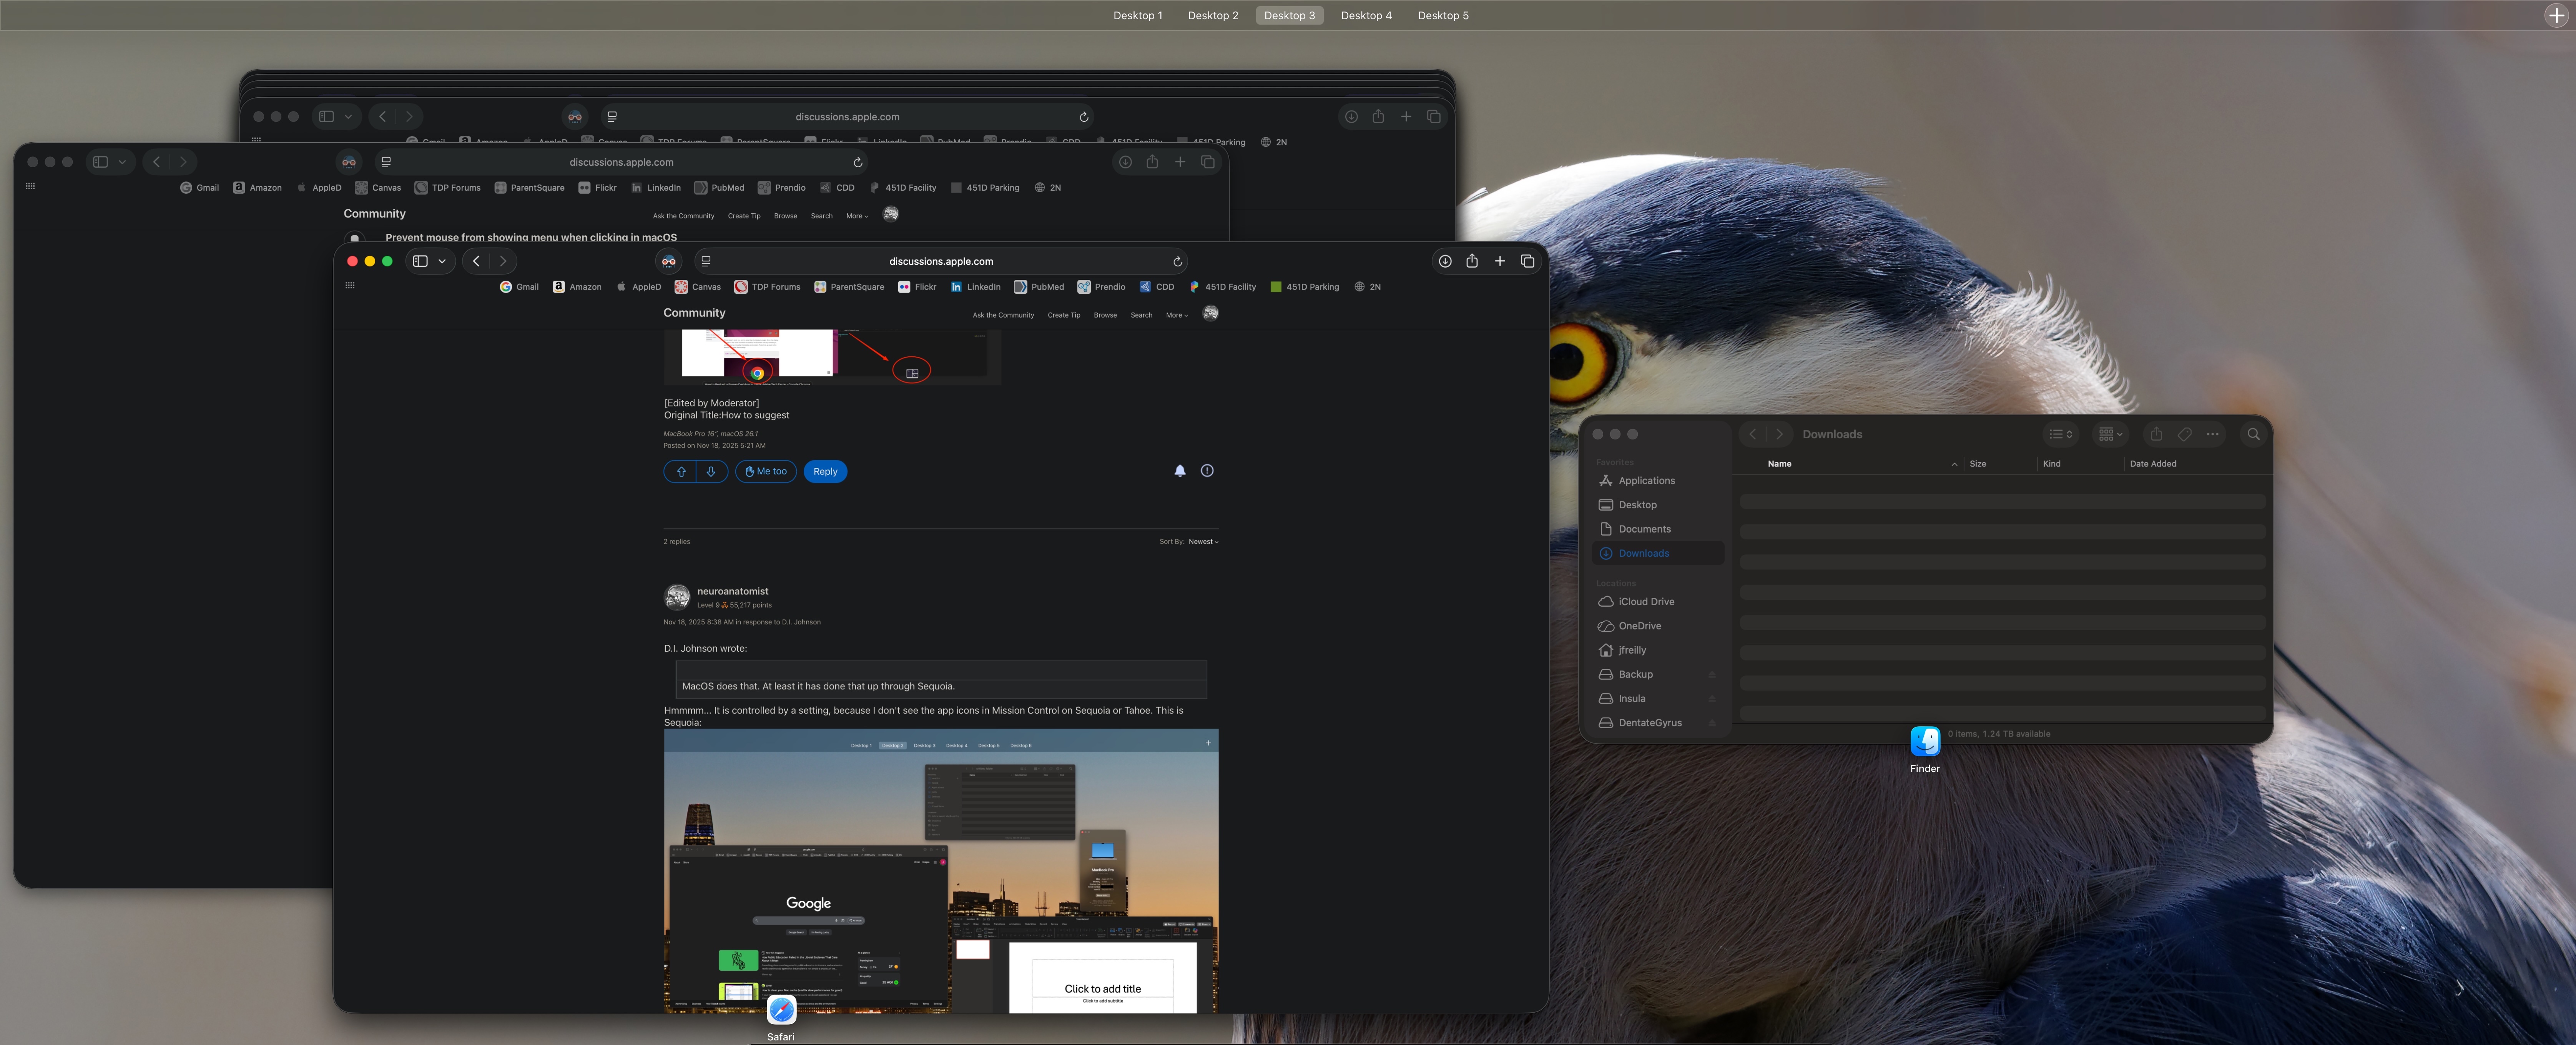Click the report post exclamation icon
This screenshot has height=1045, width=2576.
(x=1207, y=471)
